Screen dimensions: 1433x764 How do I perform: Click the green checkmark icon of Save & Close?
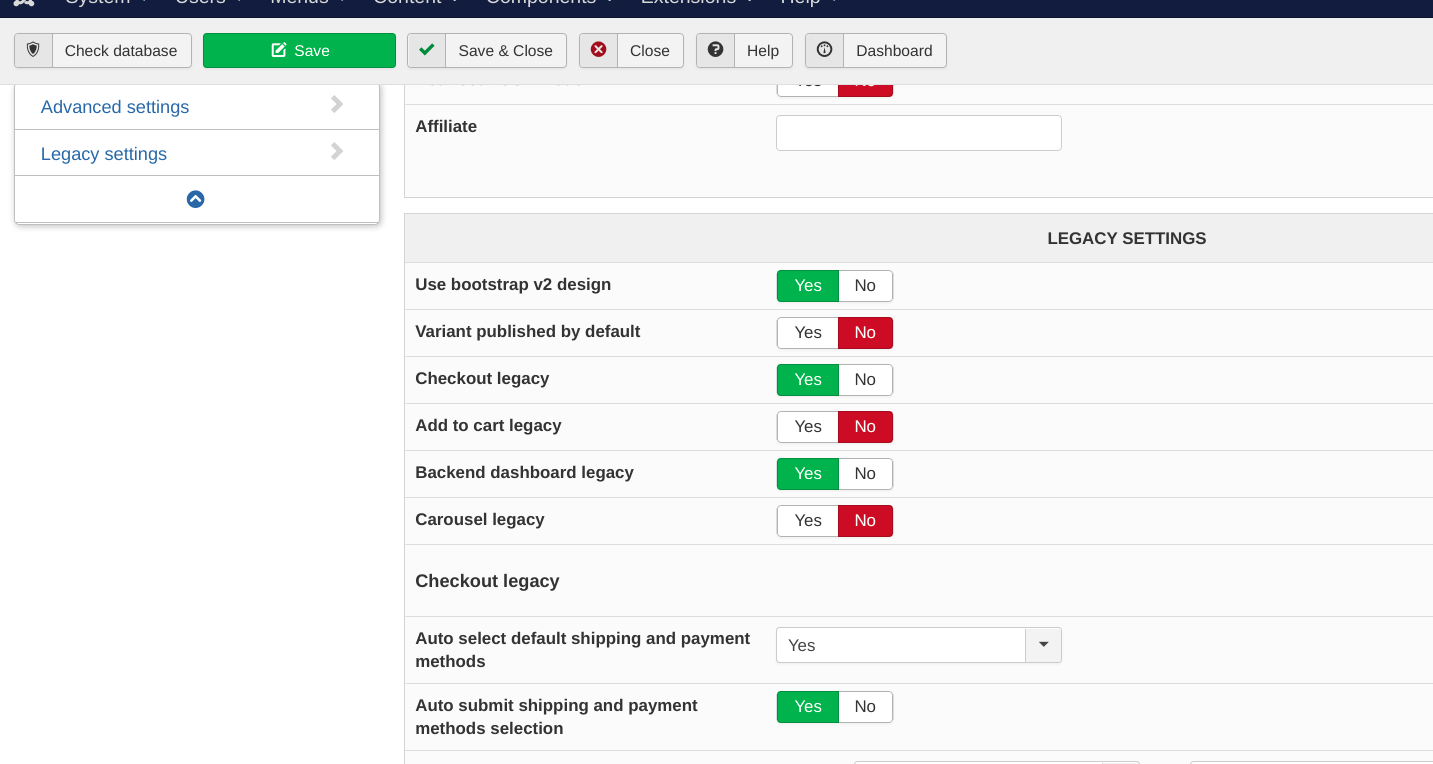click(427, 50)
